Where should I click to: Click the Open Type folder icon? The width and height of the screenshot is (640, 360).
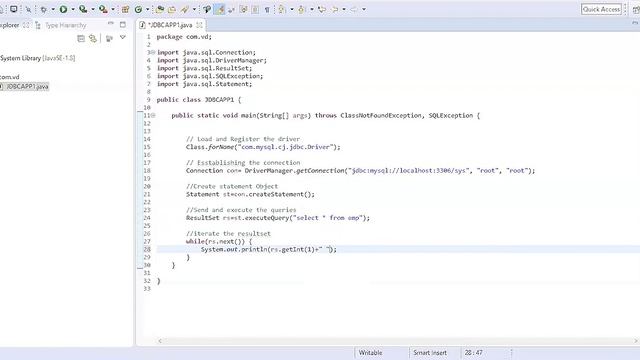click(160, 9)
